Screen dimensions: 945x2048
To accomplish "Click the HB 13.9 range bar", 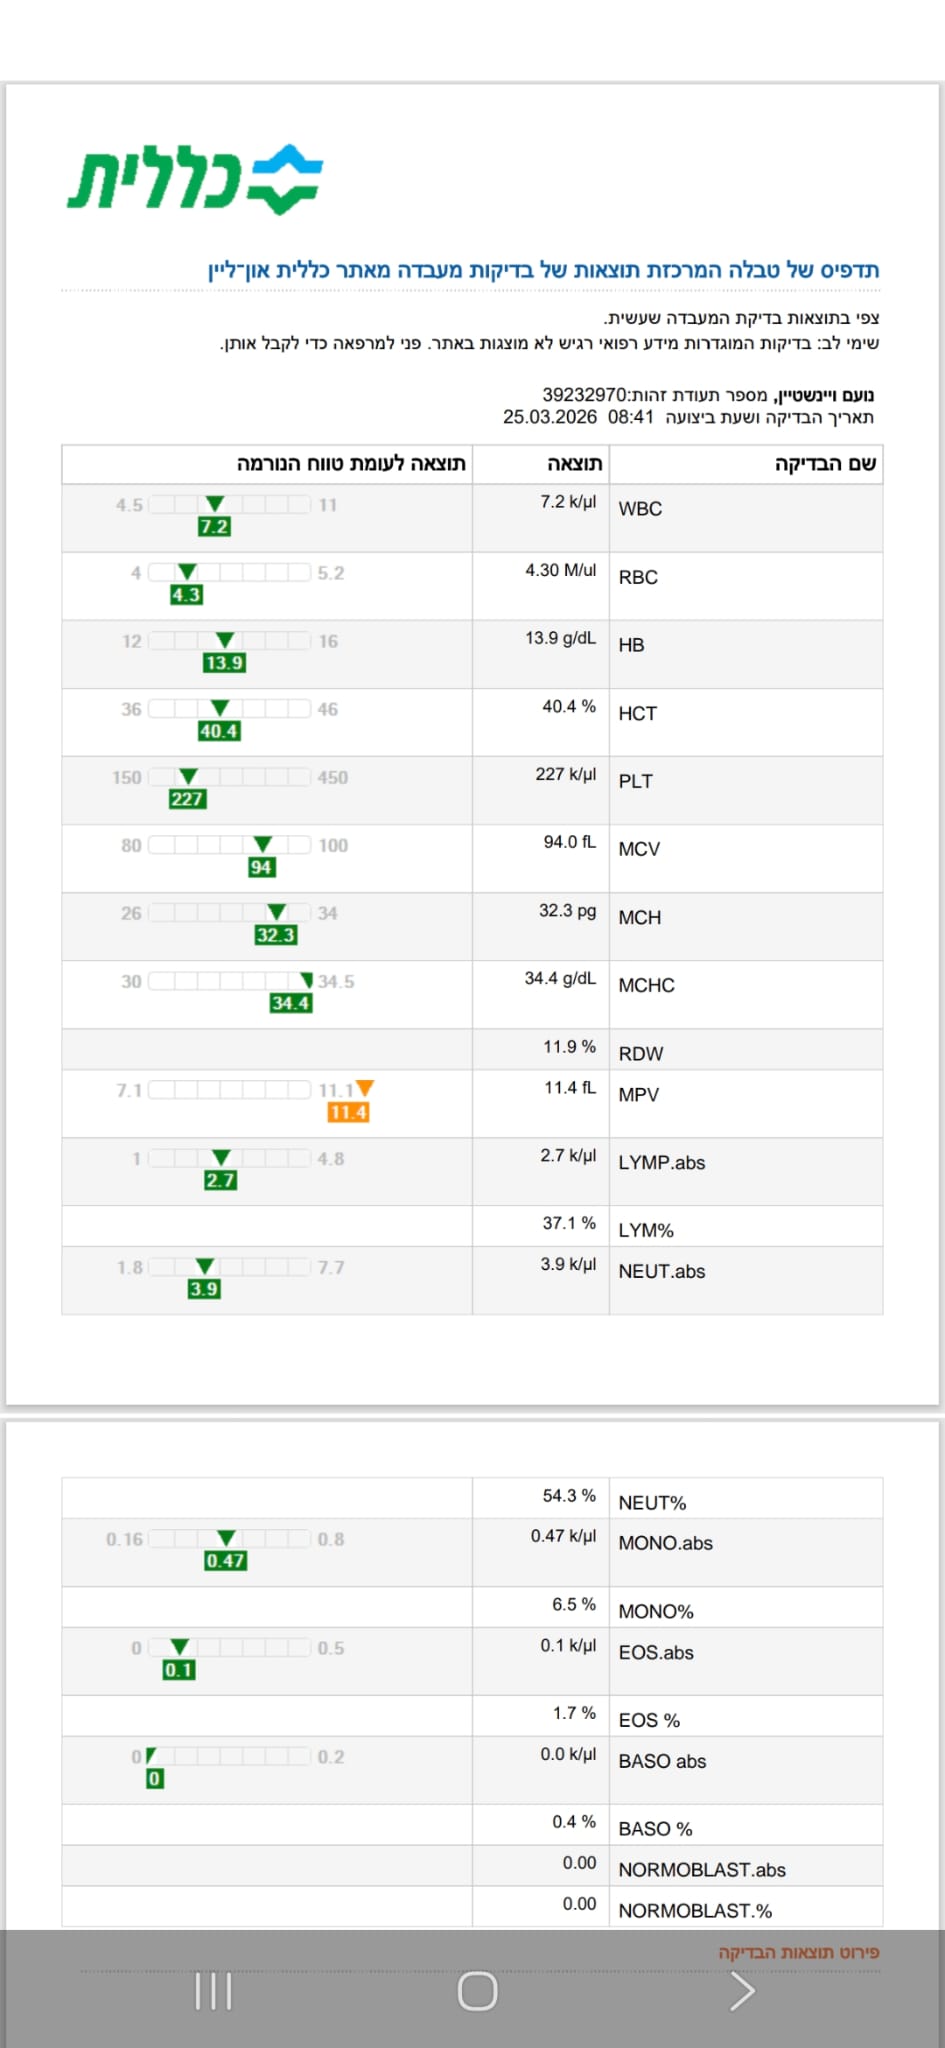I will pyautogui.click(x=230, y=641).
